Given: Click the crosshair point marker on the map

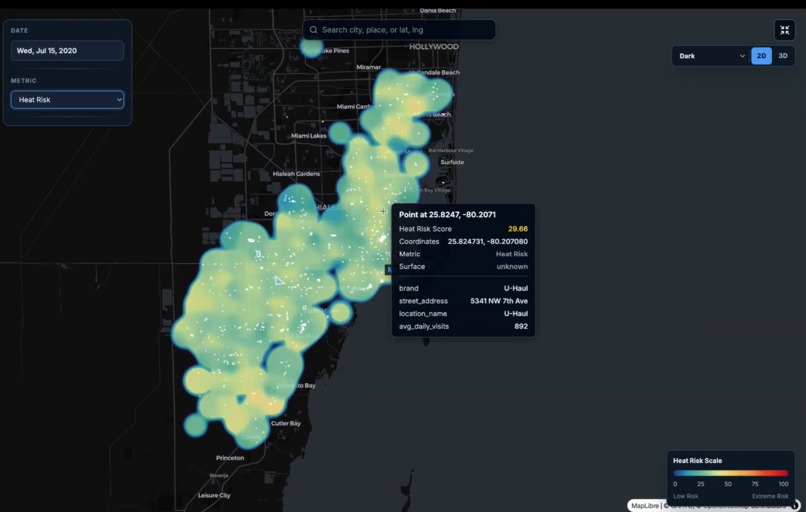Looking at the screenshot, I should (383, 211).
